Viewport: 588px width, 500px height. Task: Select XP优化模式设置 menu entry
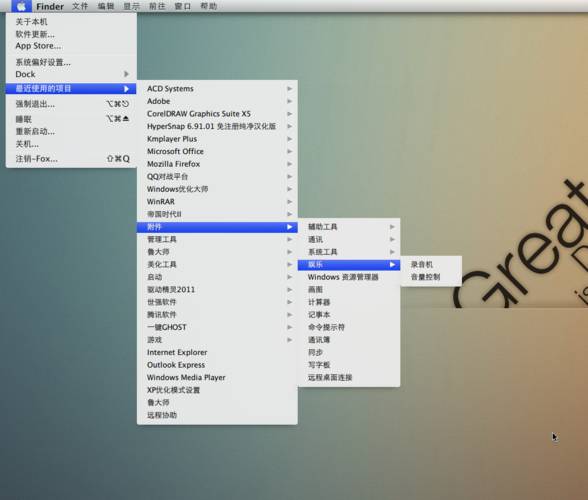tap(217, 390)
